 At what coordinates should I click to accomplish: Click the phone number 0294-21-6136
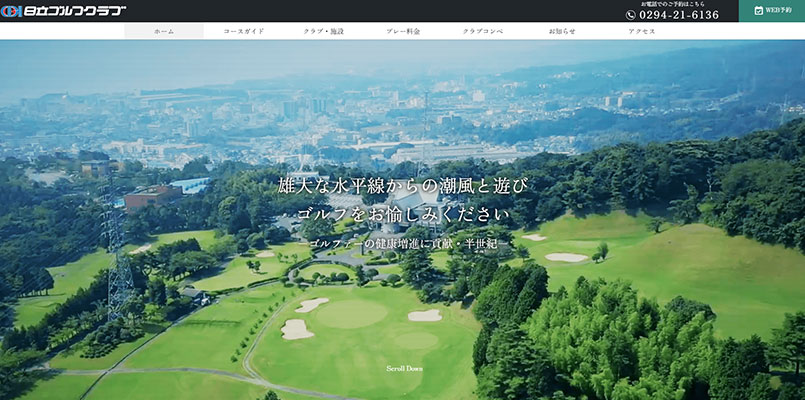(x=679, y=15)
